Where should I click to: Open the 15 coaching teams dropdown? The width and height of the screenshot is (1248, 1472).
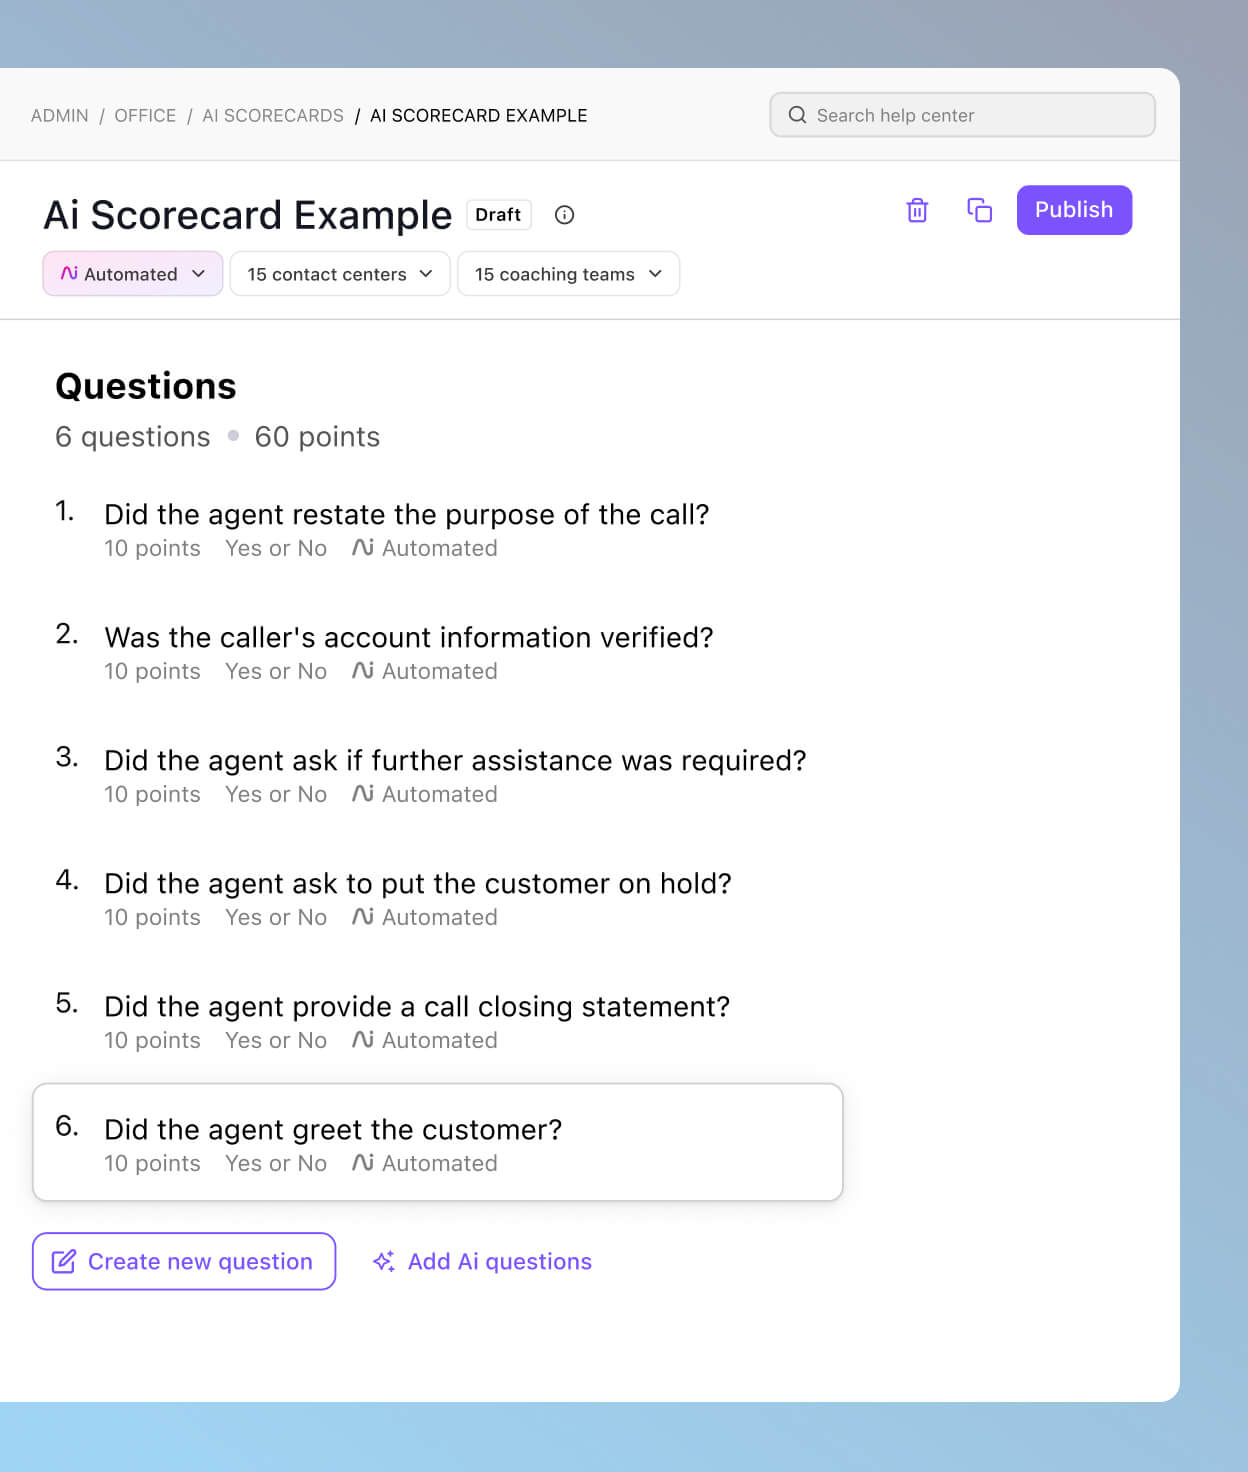(x=567, y=273)
